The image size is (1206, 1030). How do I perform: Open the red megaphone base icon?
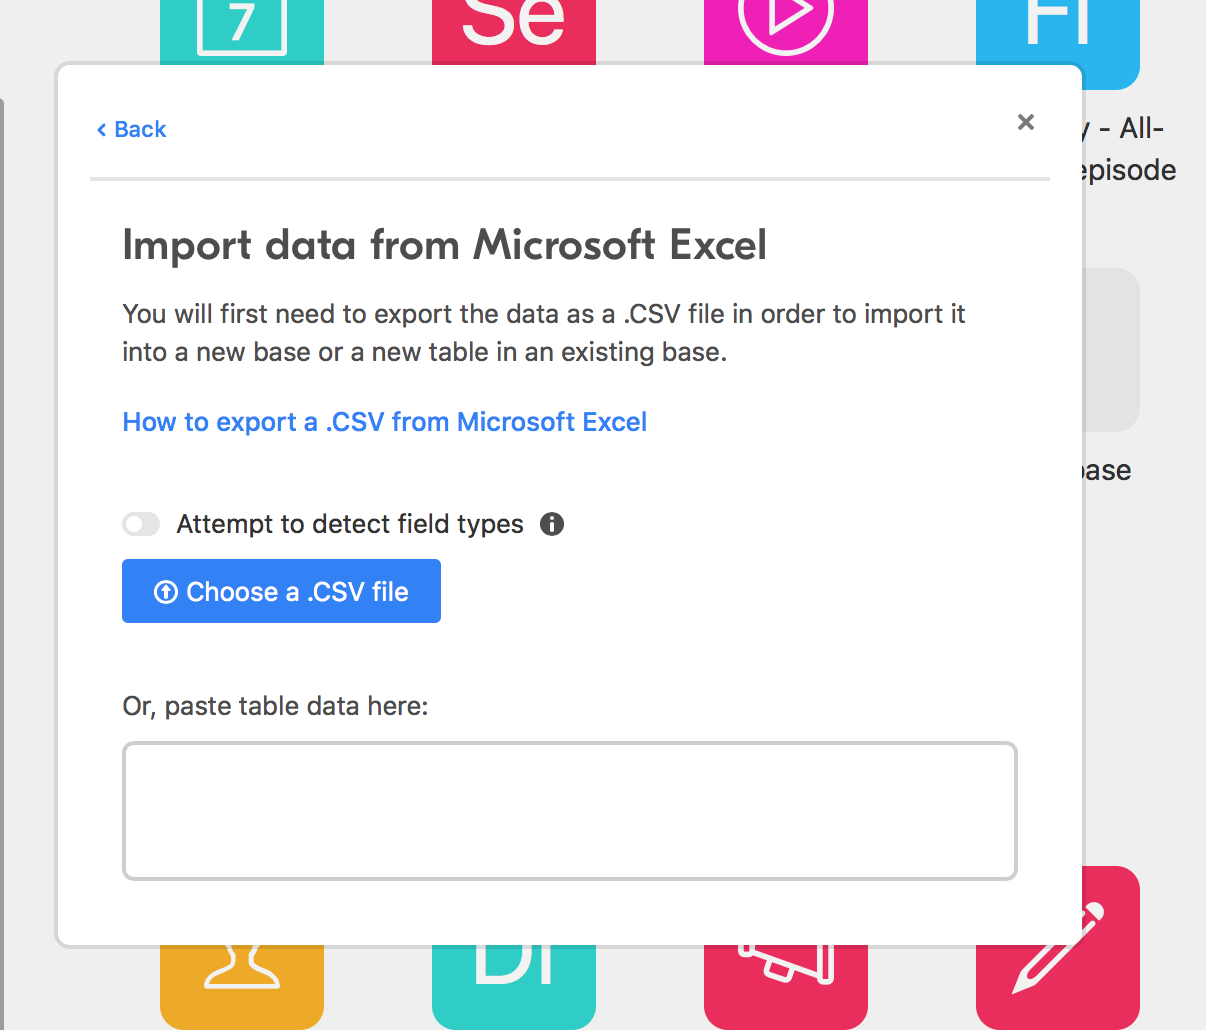tap(786, 988)
